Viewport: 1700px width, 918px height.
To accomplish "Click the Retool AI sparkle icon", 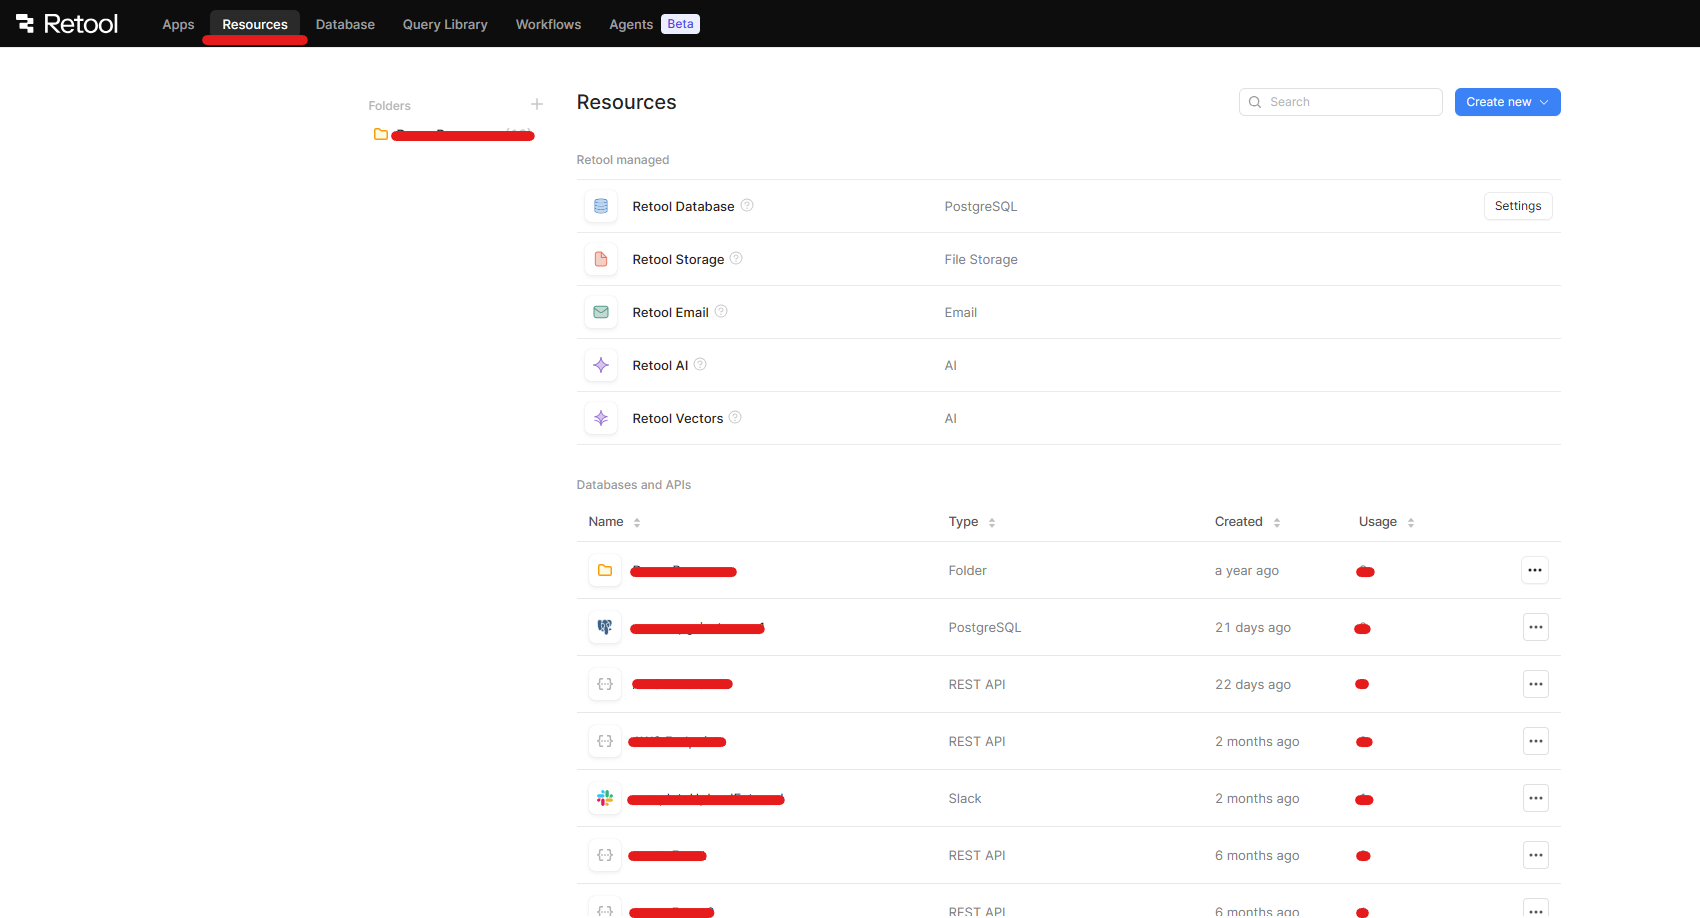I will pos(601,365).
